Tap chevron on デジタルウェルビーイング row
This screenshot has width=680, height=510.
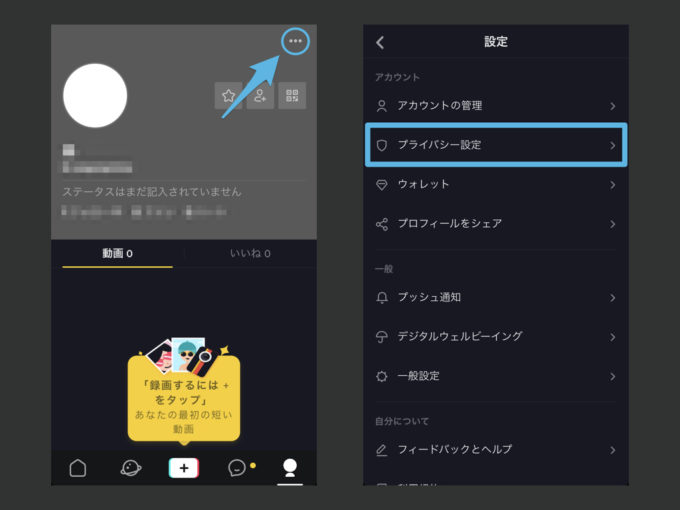[x=613, y=337]
